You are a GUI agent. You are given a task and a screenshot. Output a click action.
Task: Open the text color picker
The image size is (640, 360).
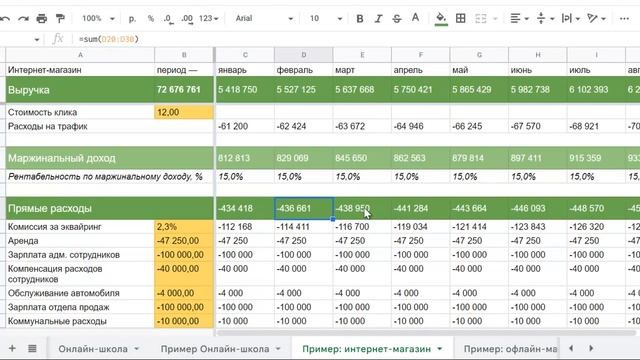click(416, 18)
